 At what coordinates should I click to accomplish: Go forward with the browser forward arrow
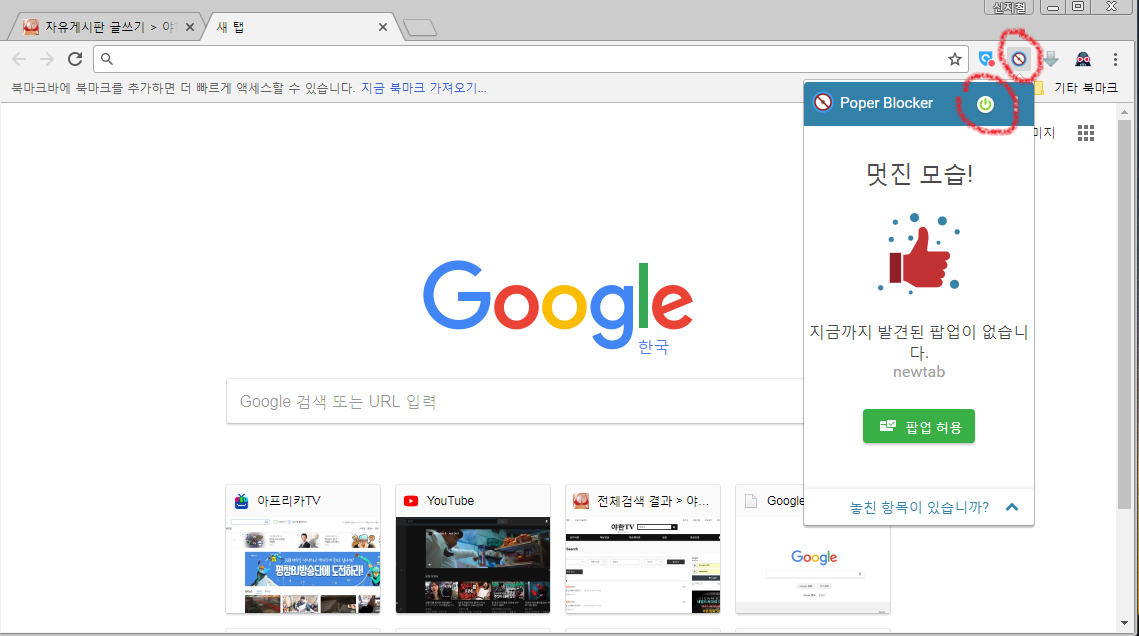(x=46, y=59)
